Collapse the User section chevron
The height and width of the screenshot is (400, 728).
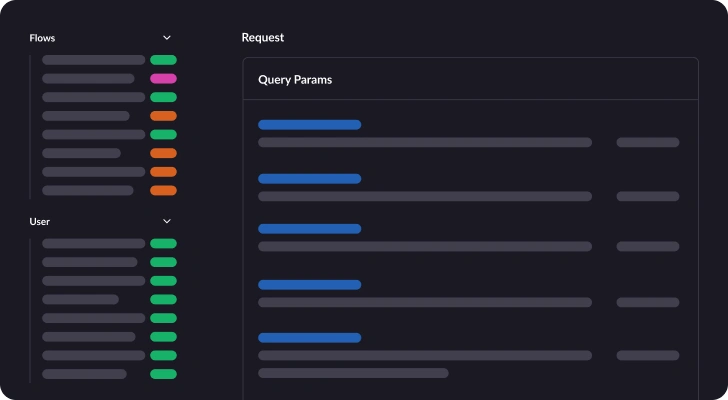pyautogui.click(x=167, y=221)
